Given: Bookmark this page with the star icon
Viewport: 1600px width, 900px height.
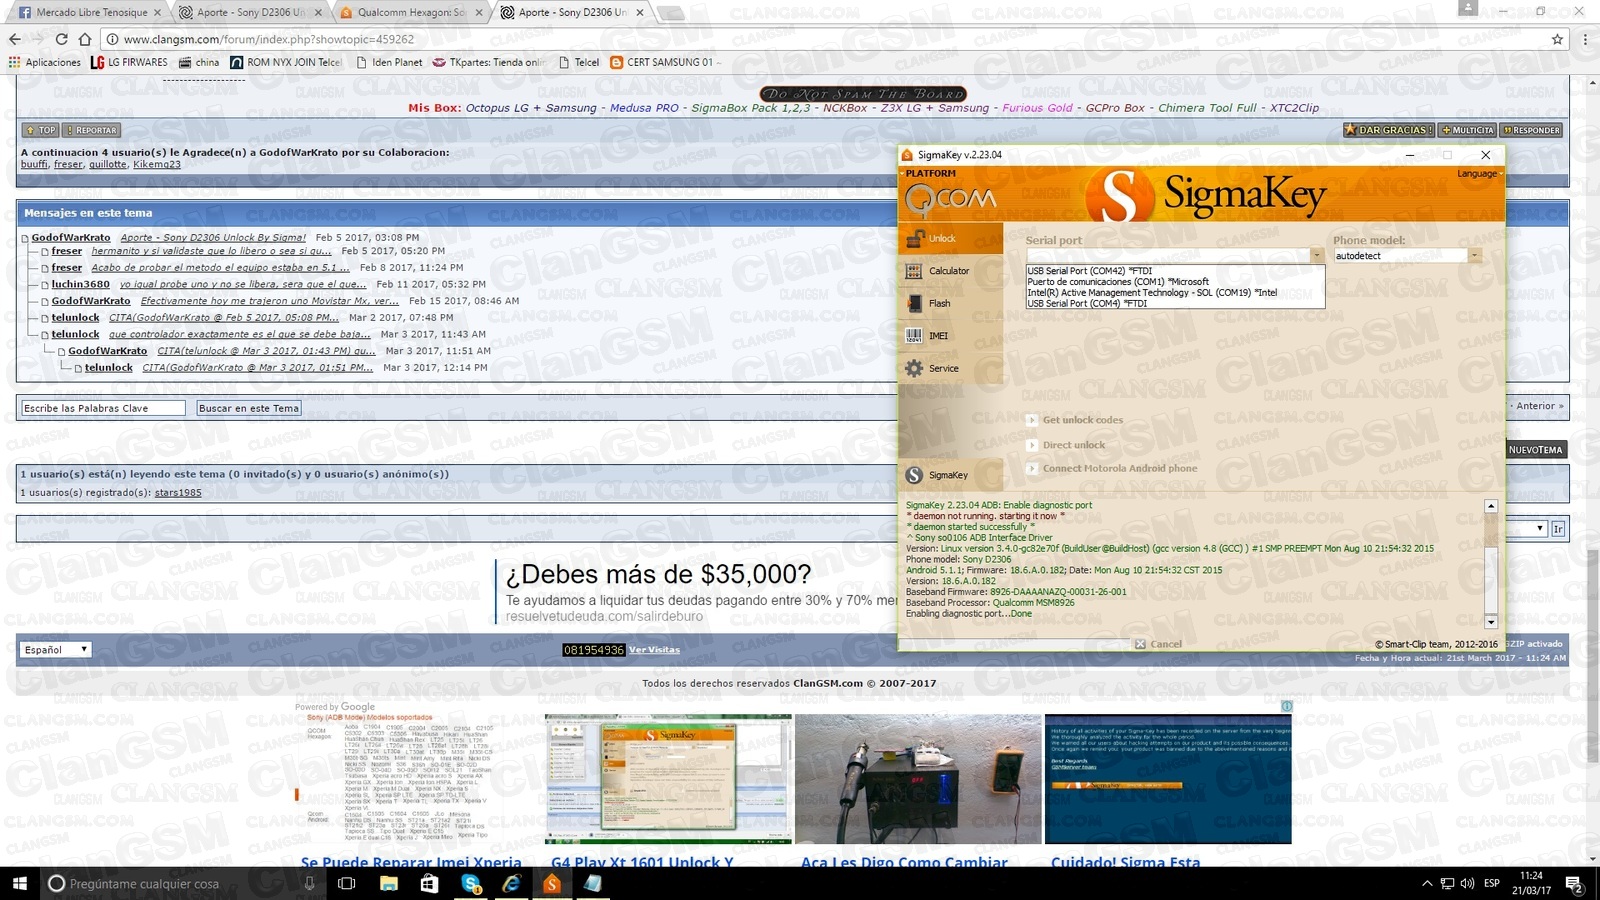Looking at the screenshot, I should 1557,39.
